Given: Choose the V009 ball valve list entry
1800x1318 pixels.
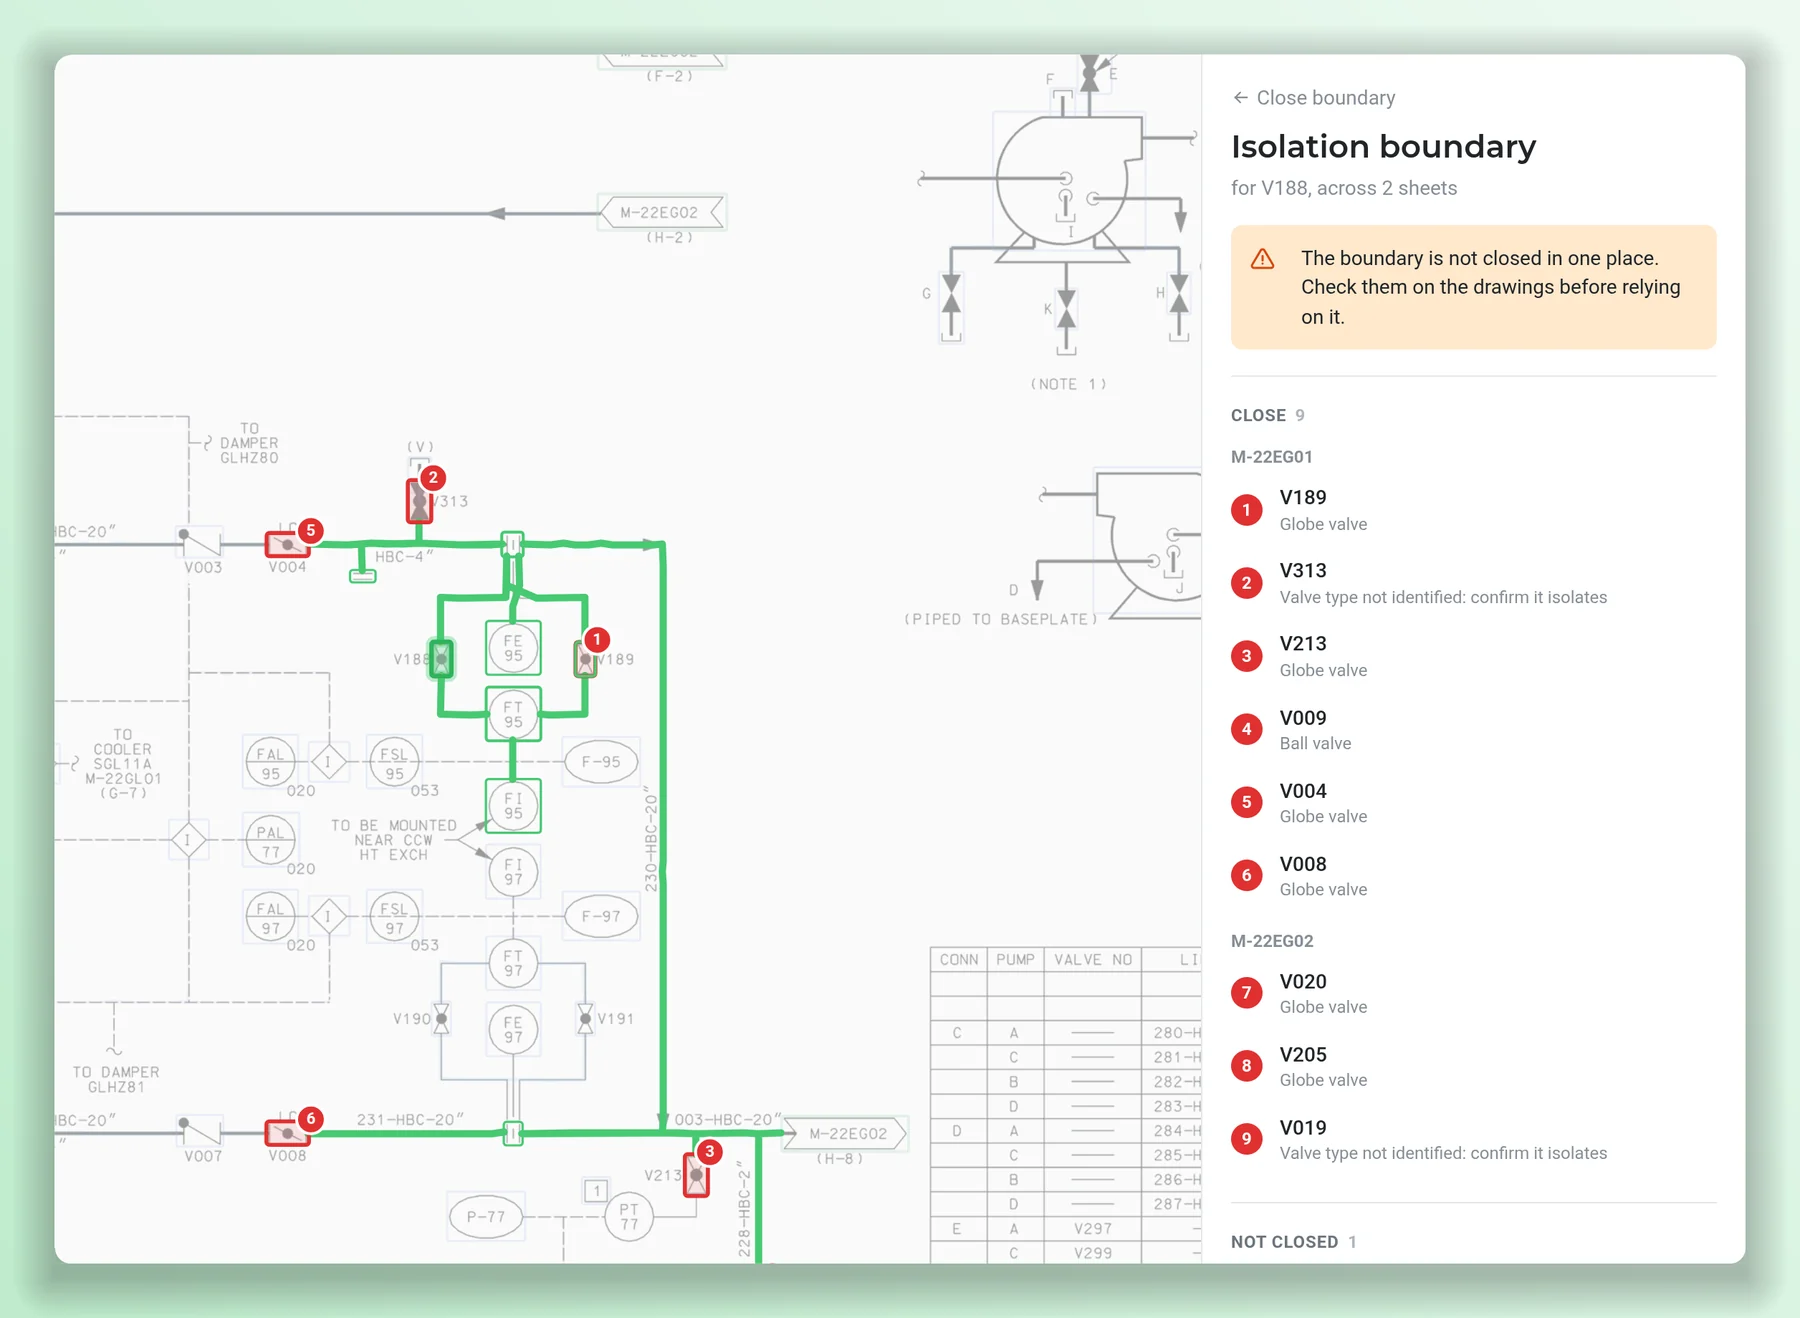Looking at the screenshot, I should coord(1473,729).
